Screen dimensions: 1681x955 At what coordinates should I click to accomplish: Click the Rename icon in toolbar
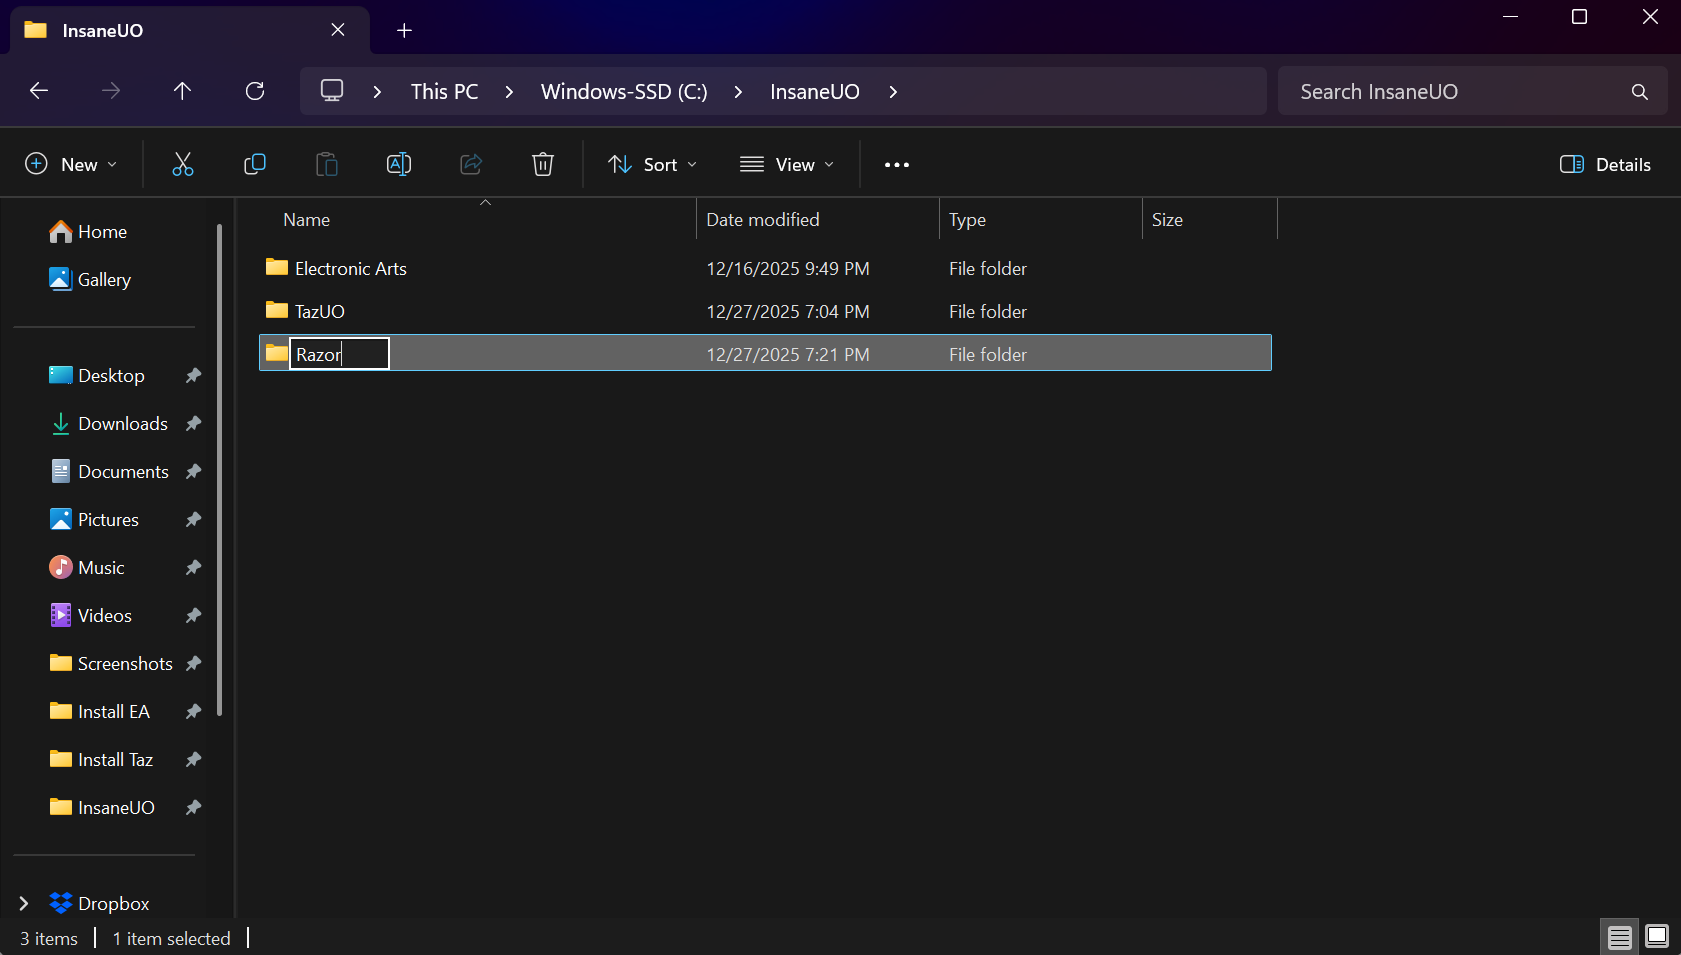pos(399,164)
